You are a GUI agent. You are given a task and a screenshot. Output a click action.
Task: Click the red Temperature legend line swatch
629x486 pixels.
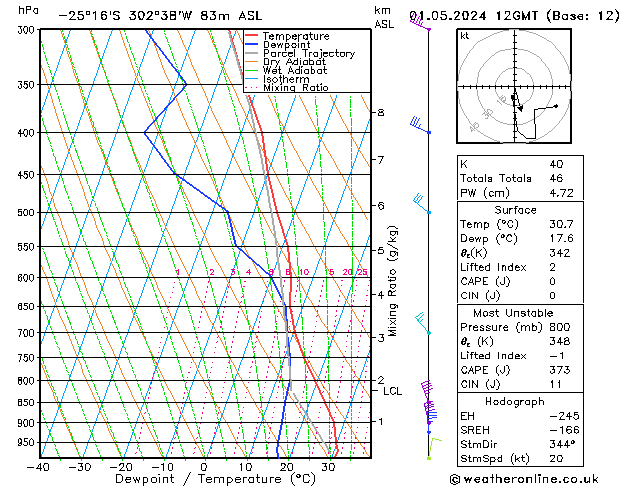pyautogui.click(x=251, y=36)
